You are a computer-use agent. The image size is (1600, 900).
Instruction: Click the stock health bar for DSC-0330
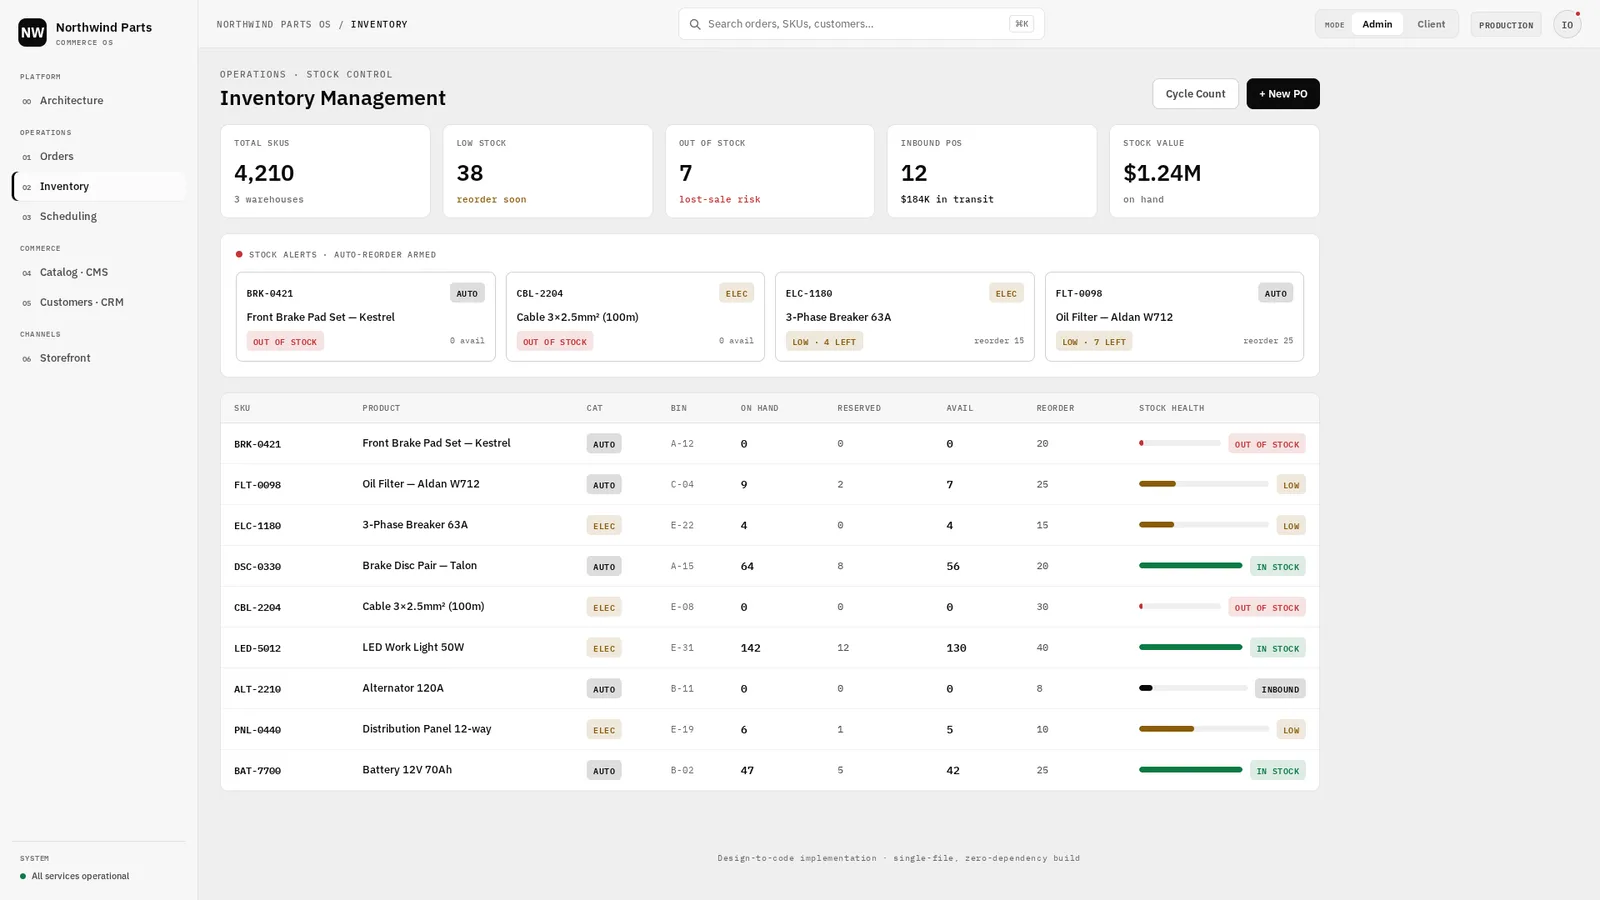pyautogui.click(x=1190, y=566)
